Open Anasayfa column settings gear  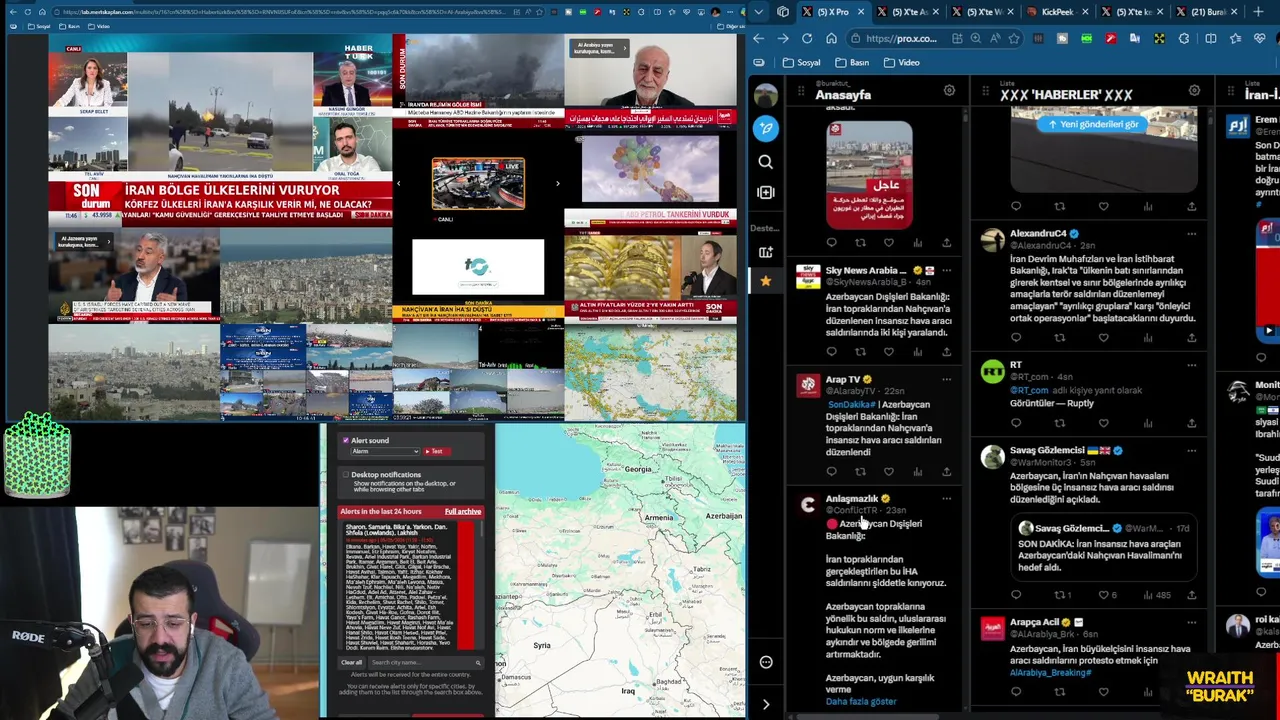(949, 91)
